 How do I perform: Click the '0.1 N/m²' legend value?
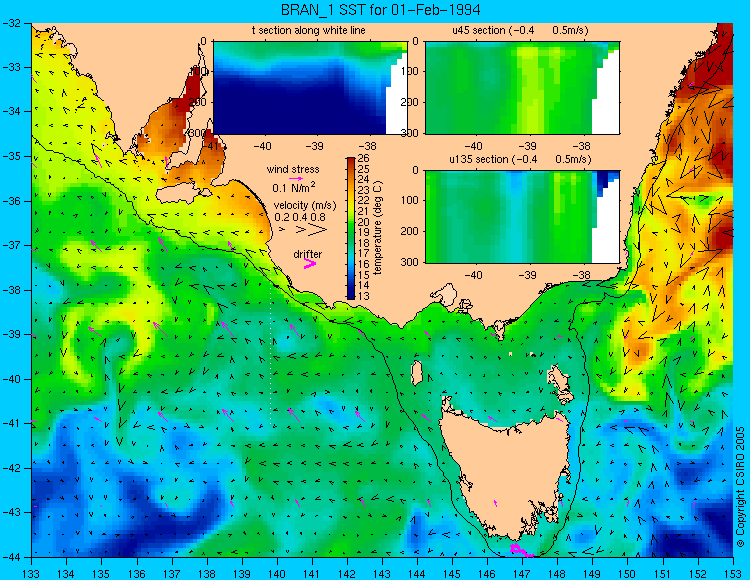(294, 187)
